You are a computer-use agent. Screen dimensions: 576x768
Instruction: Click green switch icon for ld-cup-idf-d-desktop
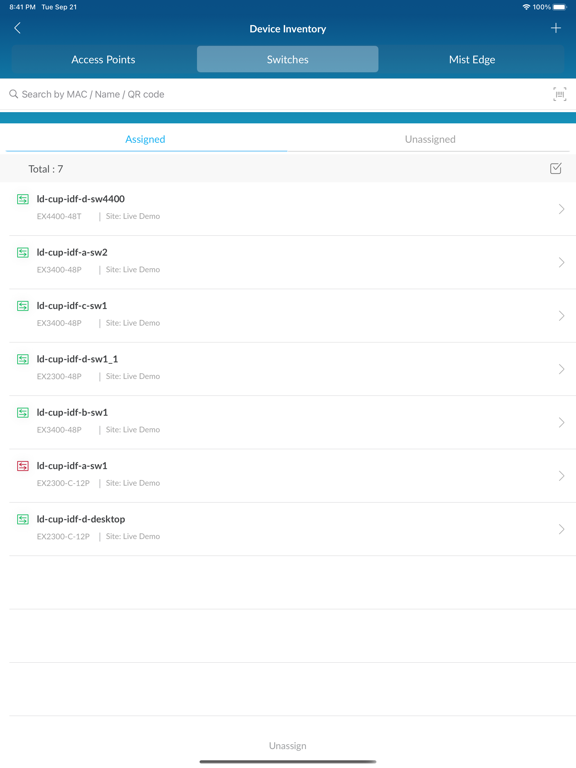pyautogui.click(x=23, y=519)
